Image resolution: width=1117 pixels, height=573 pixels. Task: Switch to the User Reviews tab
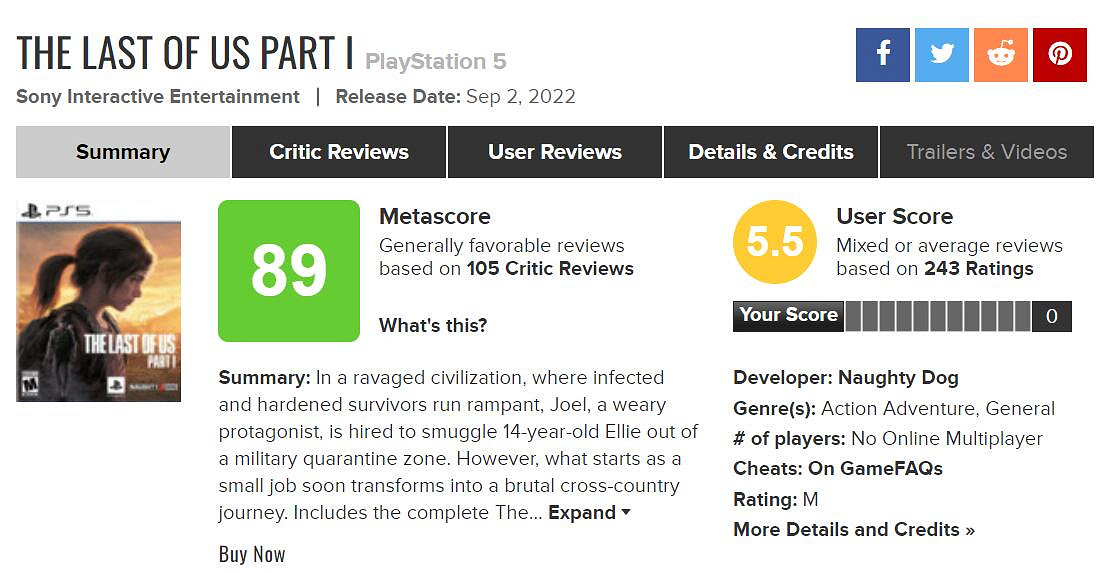pos(555,152)
